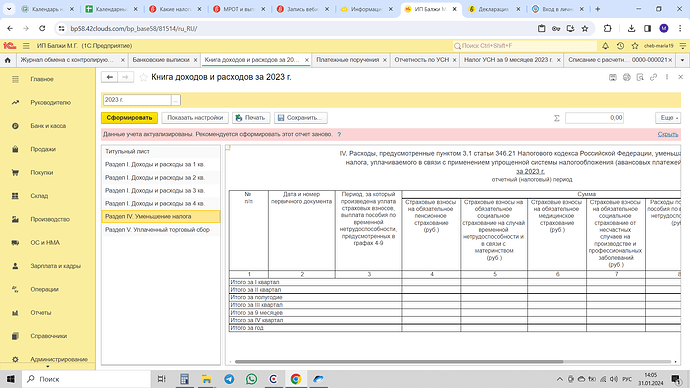690x388 pixels.
Task: Switch to Налог УСН за 9 месяцев tab
Action: [x=508, y=60]
